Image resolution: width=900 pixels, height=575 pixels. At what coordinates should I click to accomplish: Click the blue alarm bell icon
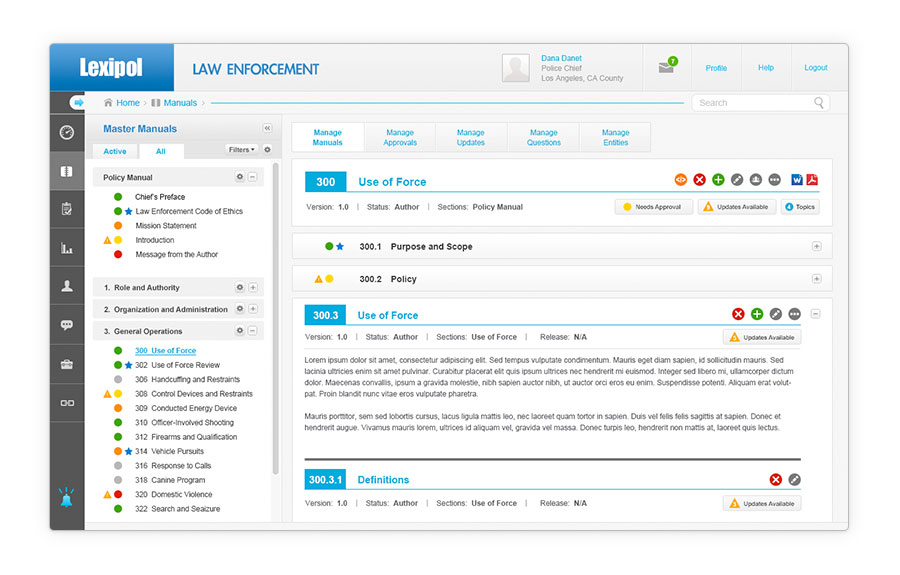pos(67,497)
